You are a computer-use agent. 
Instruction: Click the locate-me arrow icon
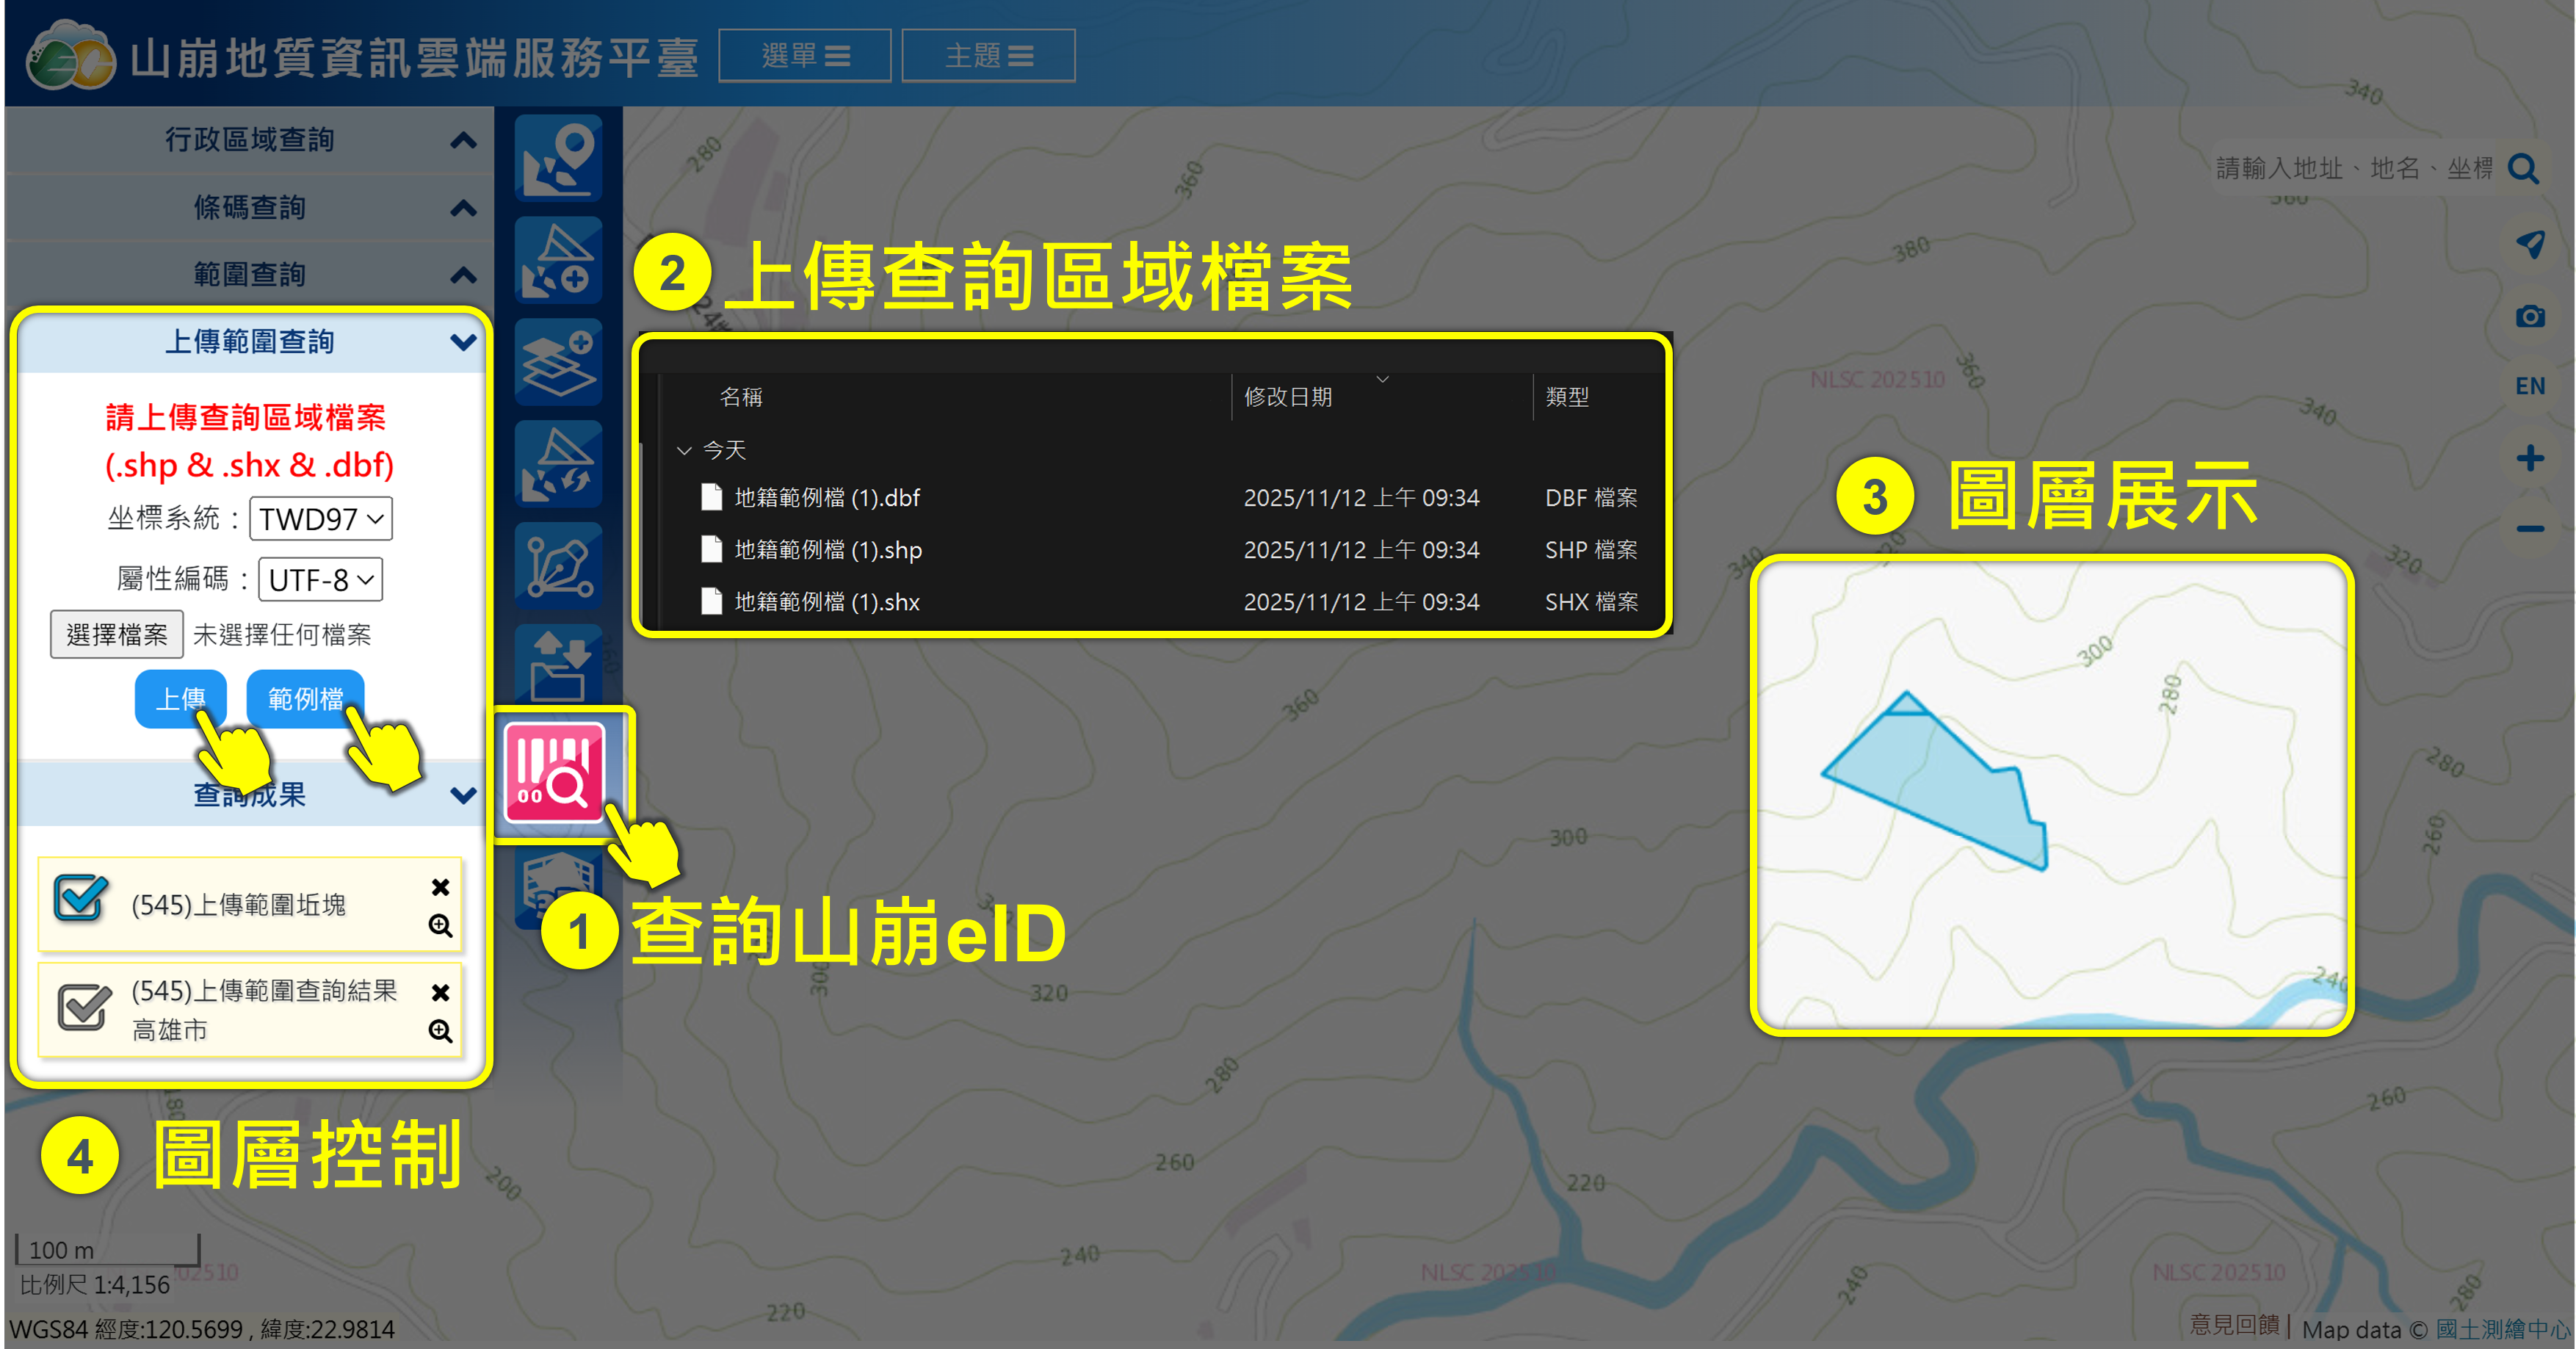(2529, 243)
